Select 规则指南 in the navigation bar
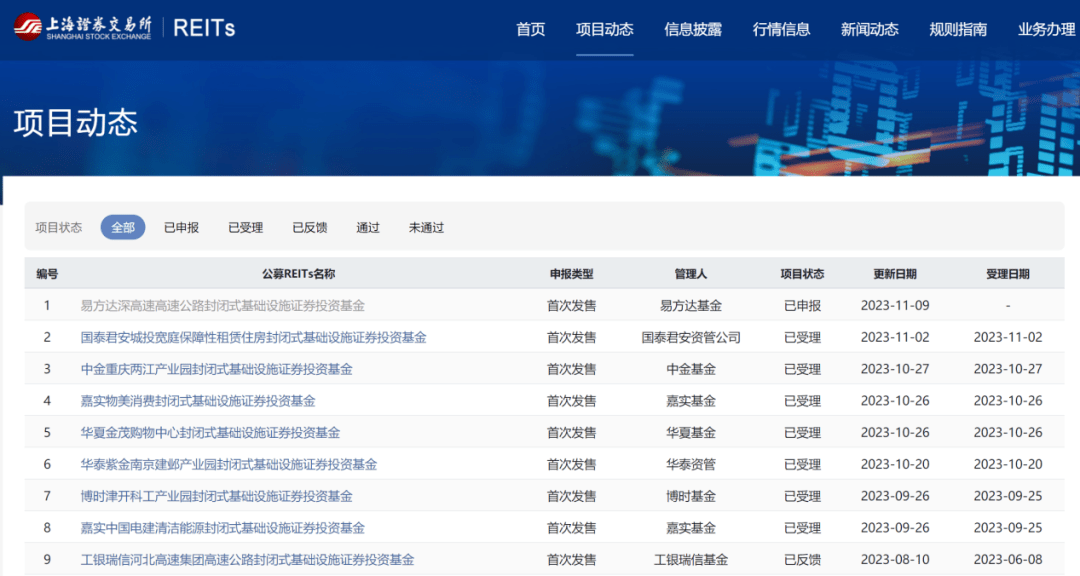This screenshot has width=1080, height=576. pyautogui.click(x=957, y=29)
